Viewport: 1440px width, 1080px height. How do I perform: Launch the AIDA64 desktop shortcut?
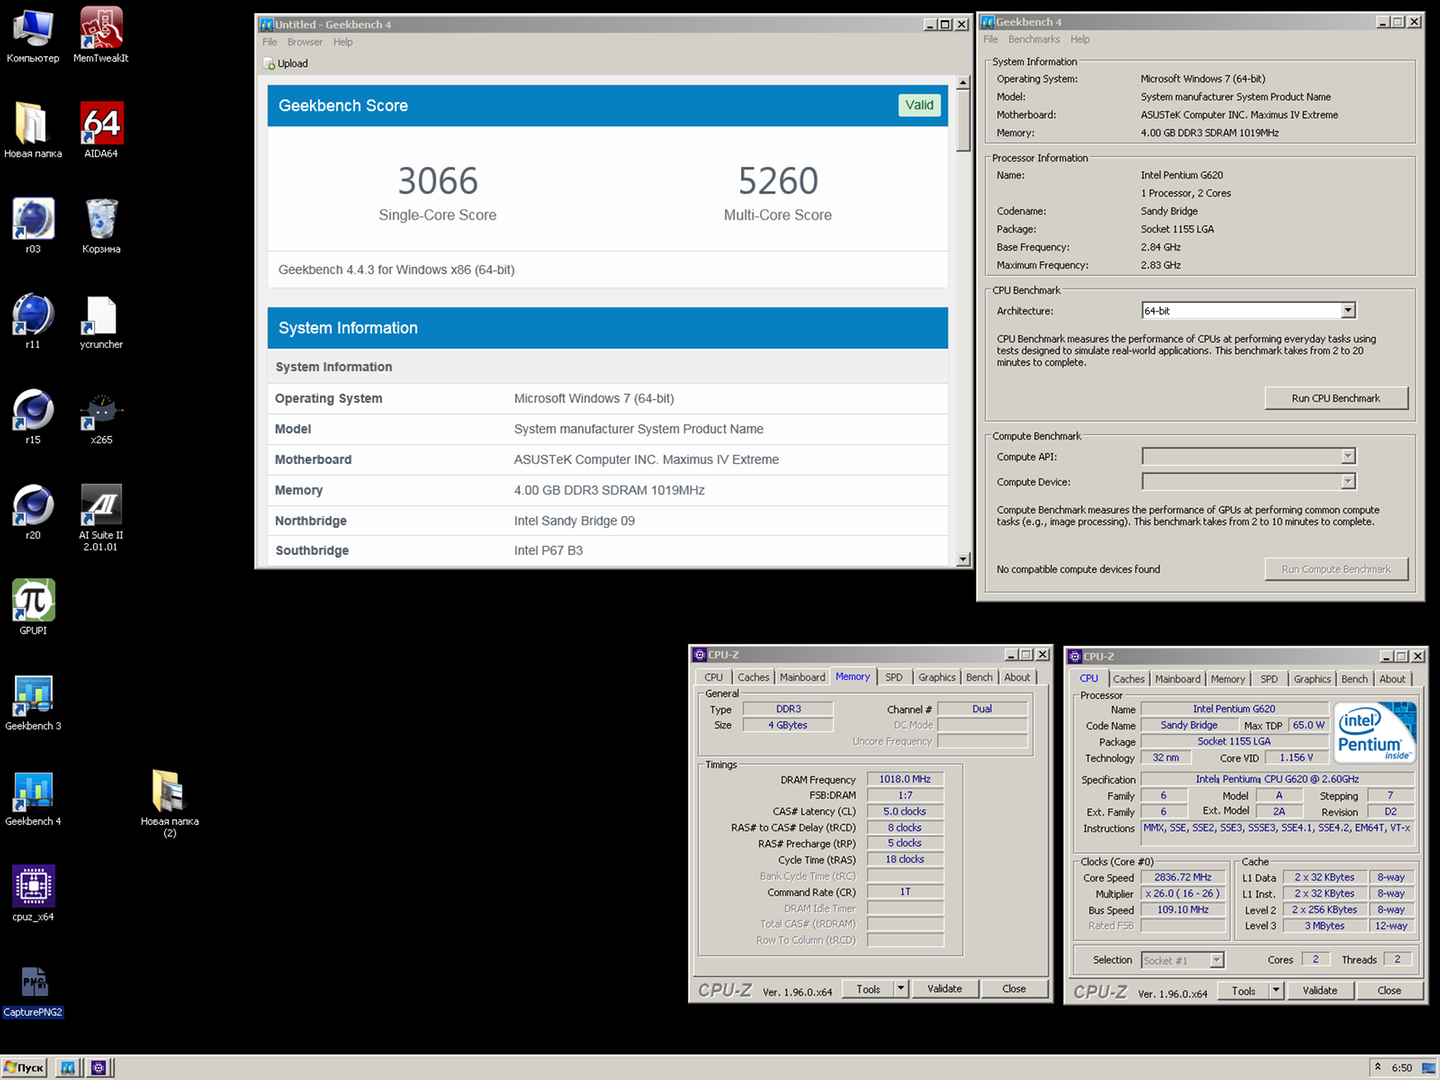pos(101,130)
